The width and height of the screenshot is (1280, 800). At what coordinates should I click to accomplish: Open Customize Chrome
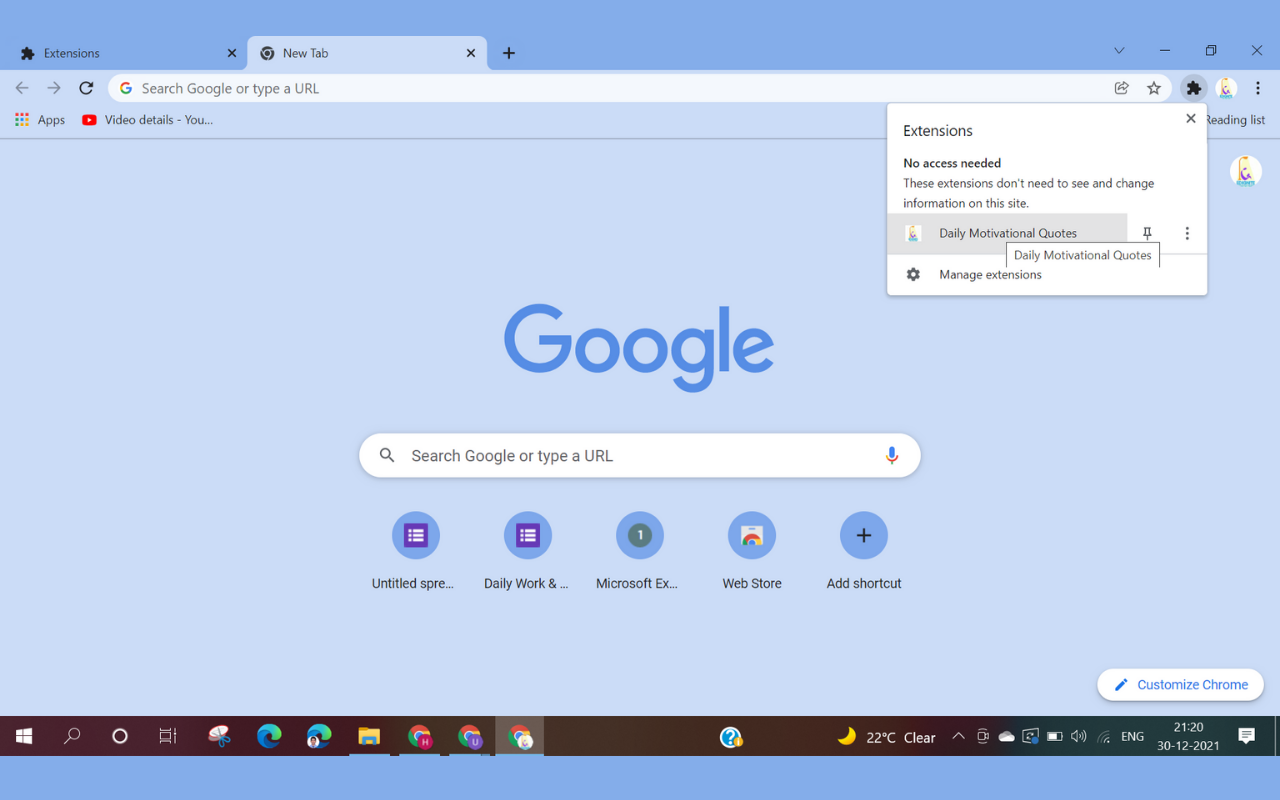[x=1180, y=685]
